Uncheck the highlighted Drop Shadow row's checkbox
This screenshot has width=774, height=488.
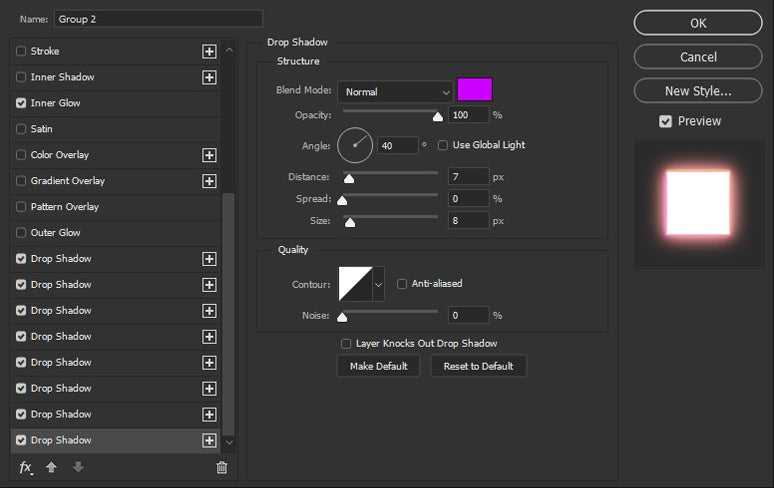[x=21, y=440]
